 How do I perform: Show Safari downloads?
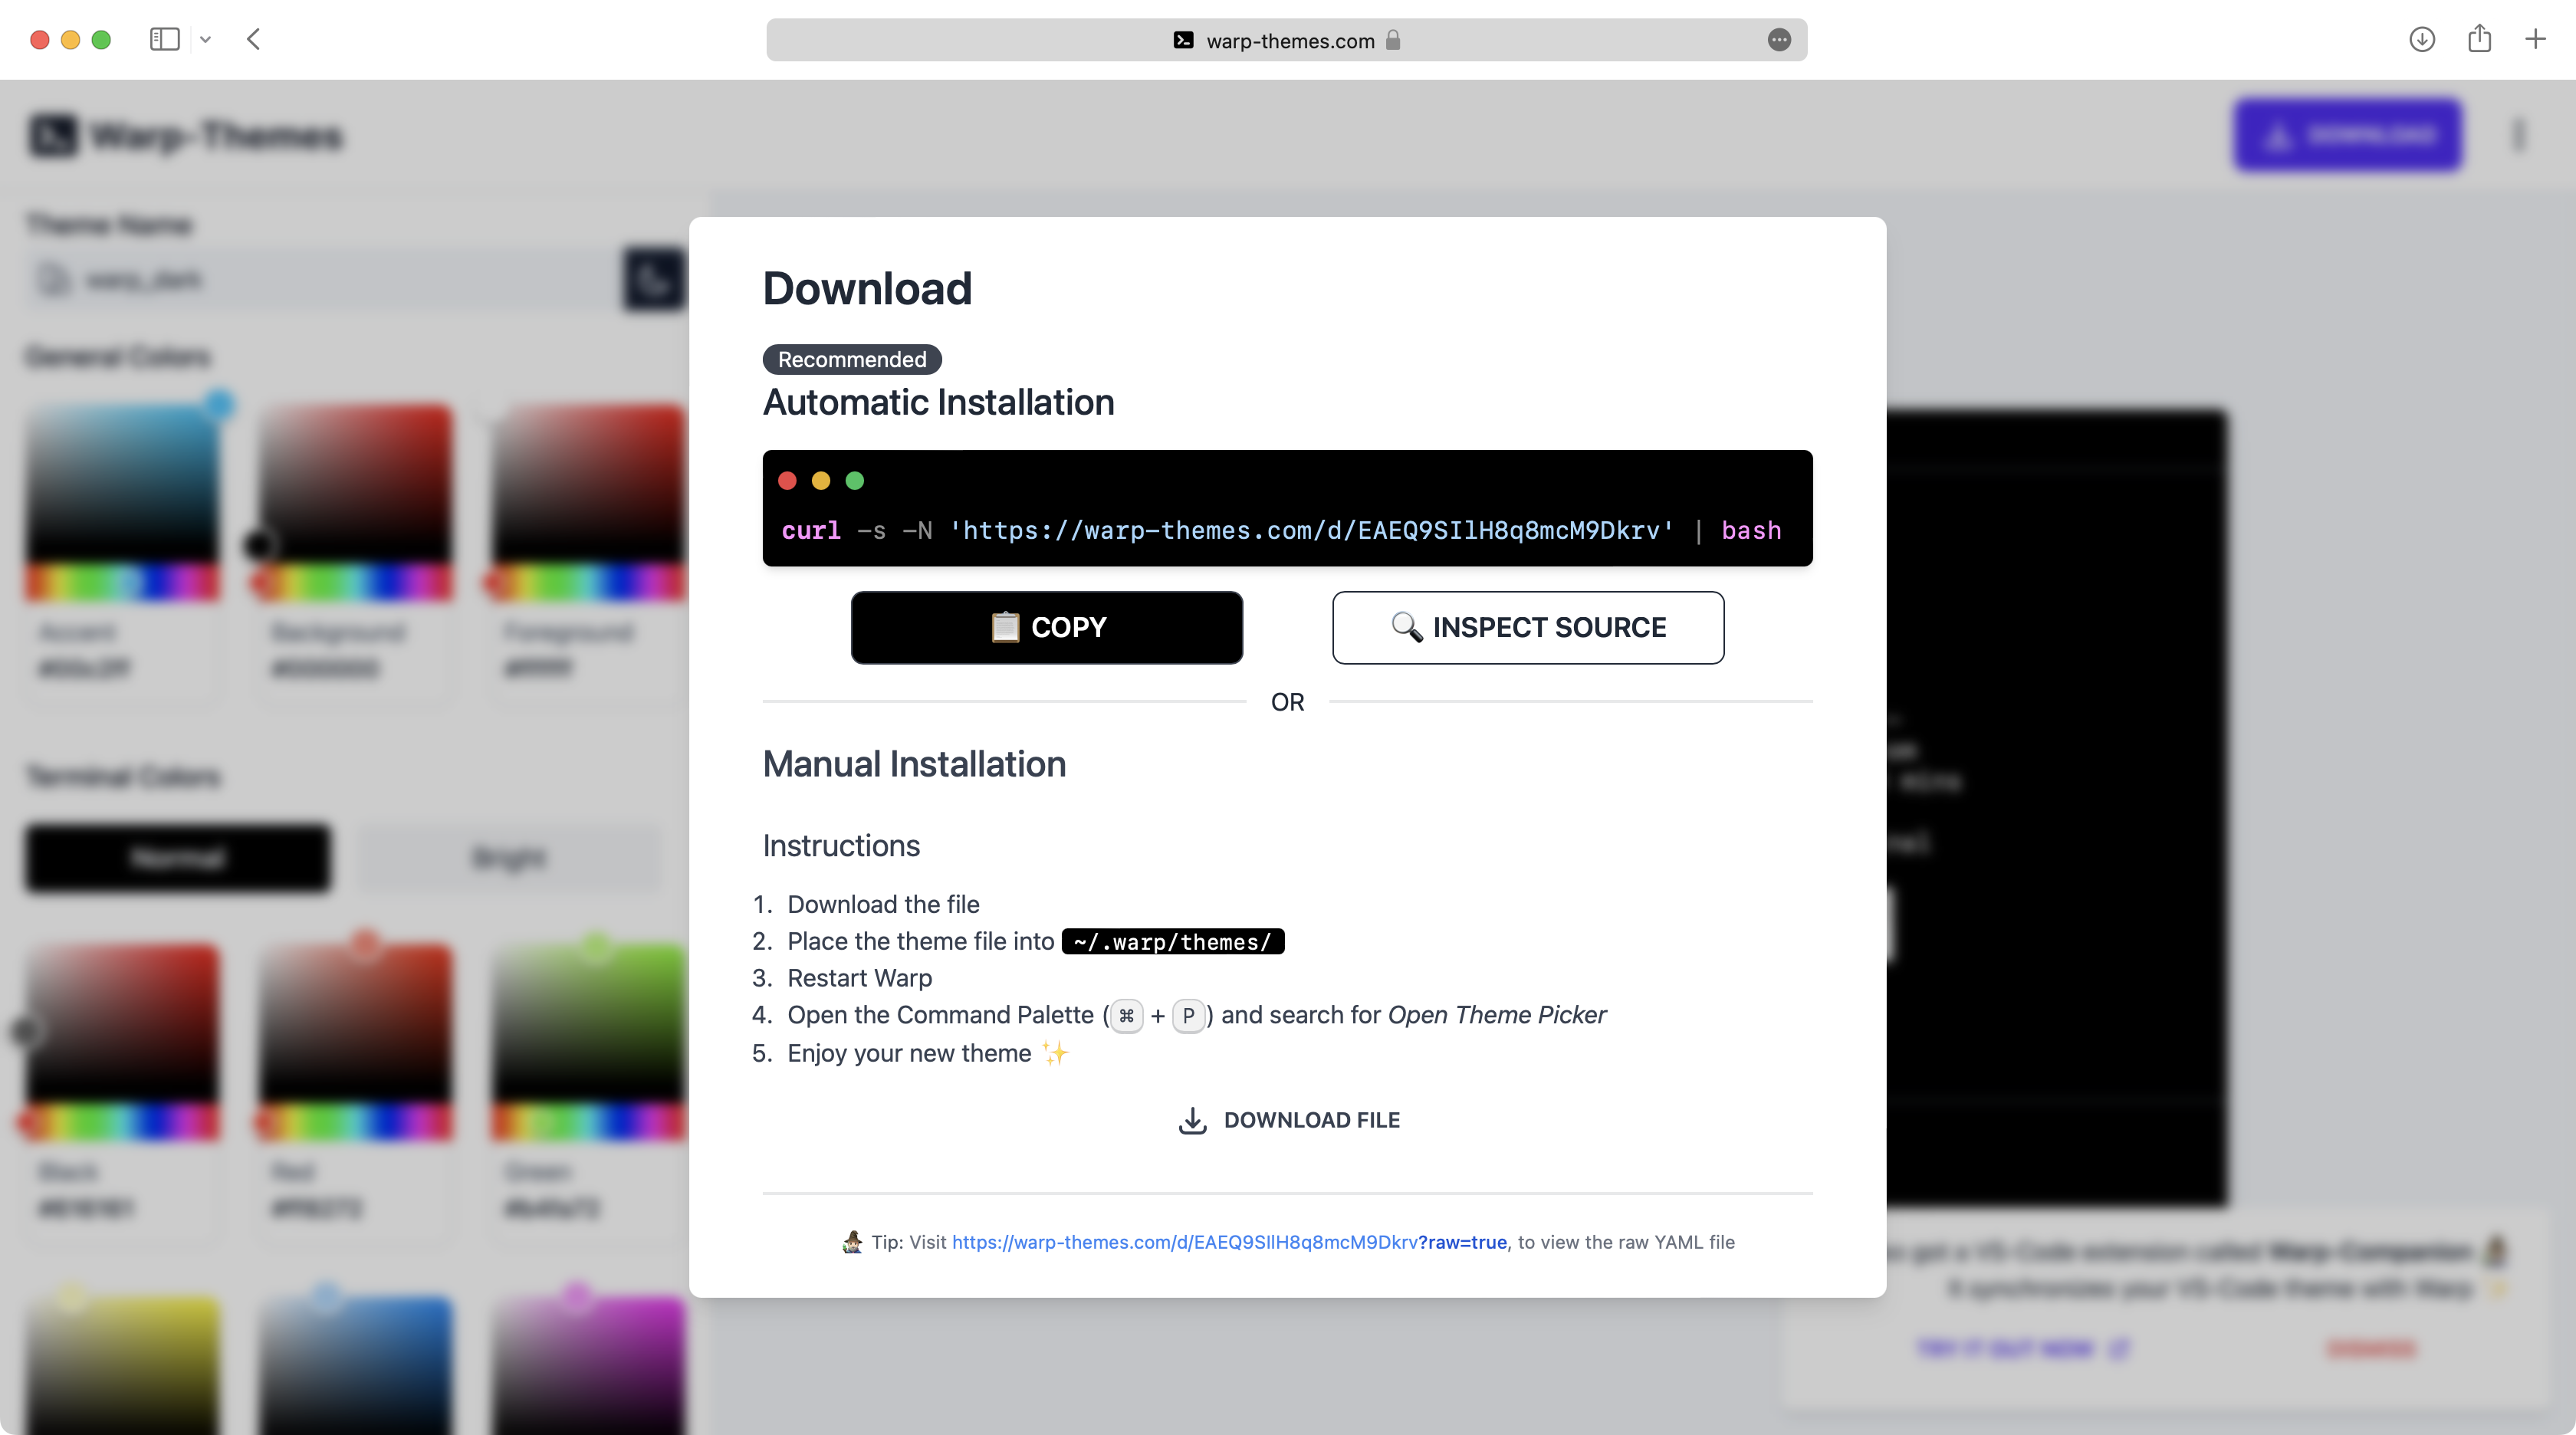click(2422, 39)
